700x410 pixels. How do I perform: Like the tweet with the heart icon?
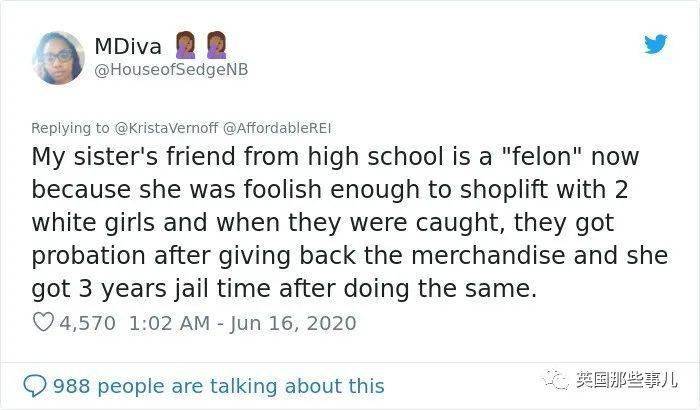tap(43, 323)
